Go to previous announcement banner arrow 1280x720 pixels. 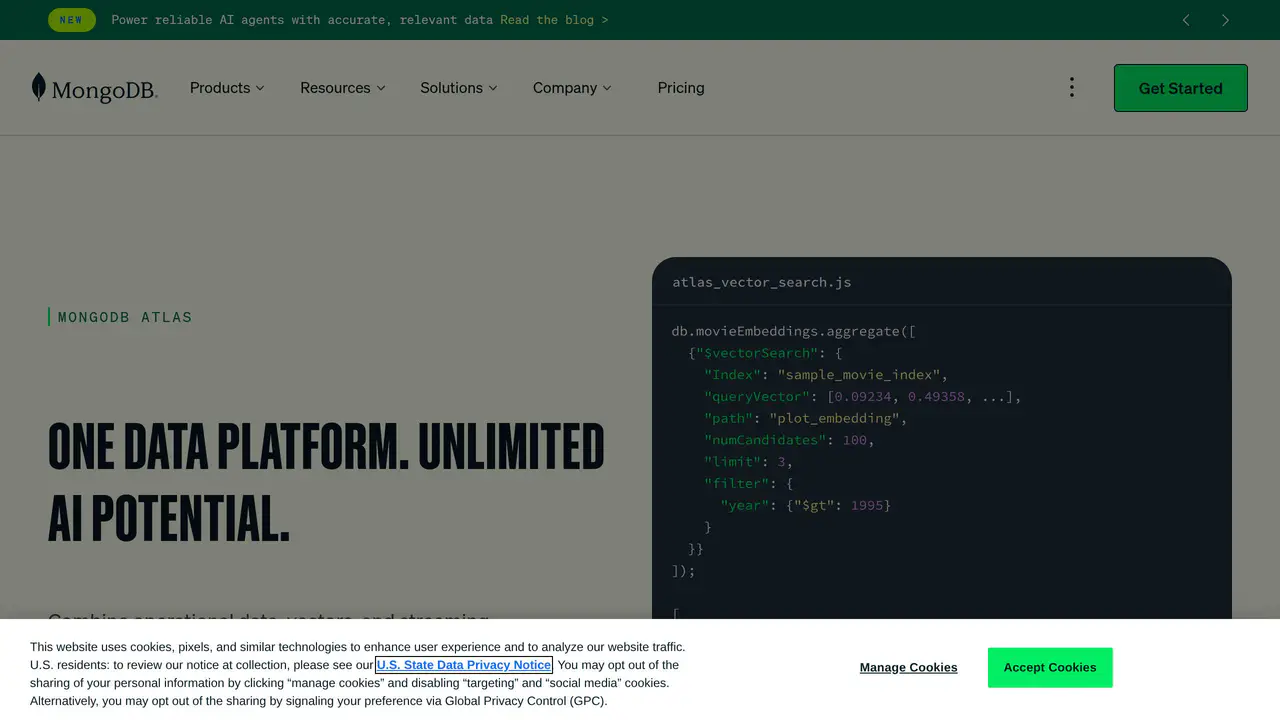click(x=1186, y=20)
